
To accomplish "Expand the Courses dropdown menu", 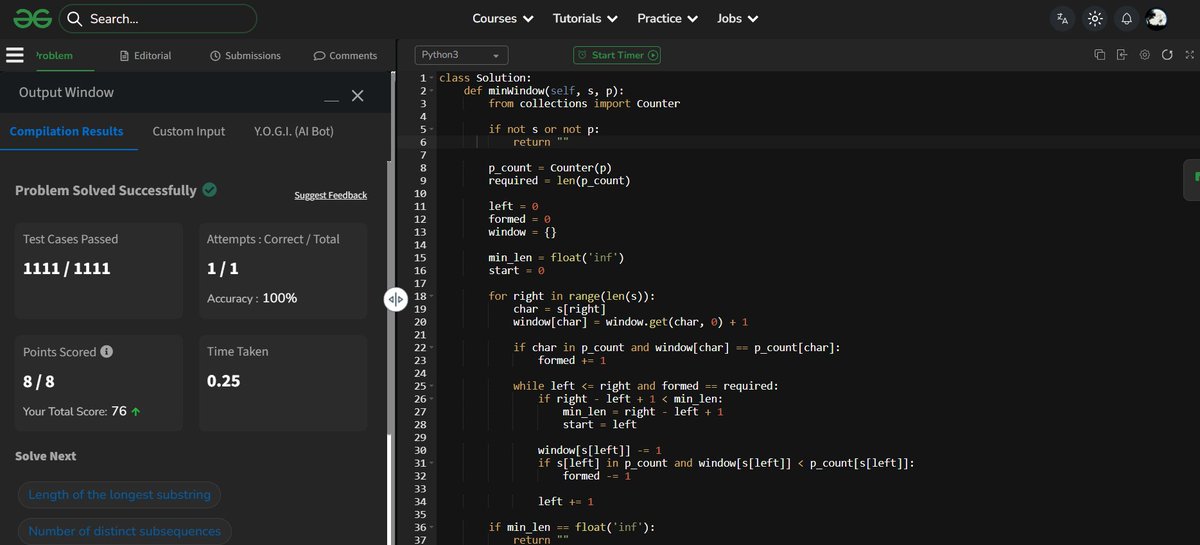I will coord(503,18).
